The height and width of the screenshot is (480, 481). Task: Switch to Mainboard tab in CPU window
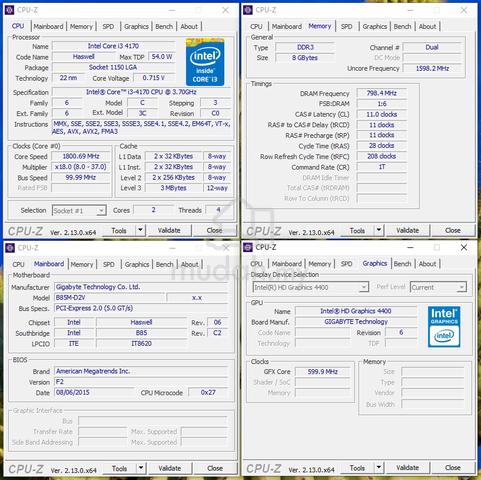click(x=48, y=26)
